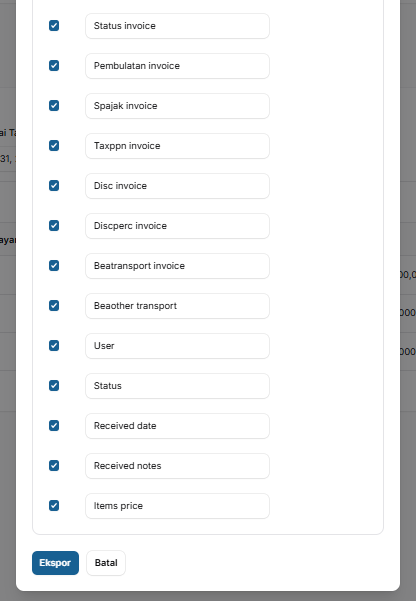Edit the Items price label field
Image resolution: width=416 pixels, height=601 pixels.
click(x=177, y=506)
